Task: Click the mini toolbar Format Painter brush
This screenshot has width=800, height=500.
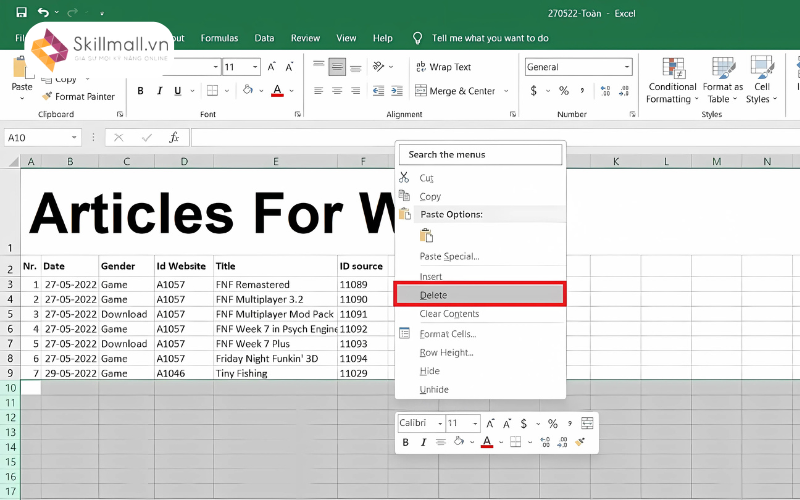Action: pyautogui.click(x=579, y=442)
